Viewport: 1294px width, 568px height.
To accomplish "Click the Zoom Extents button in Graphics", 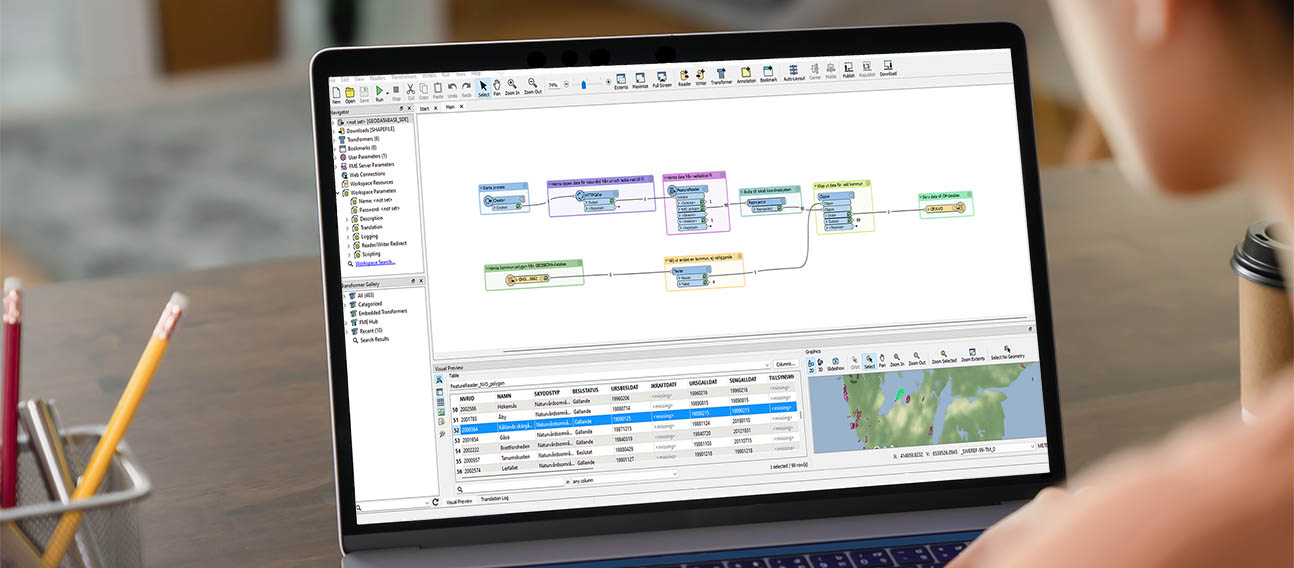I will pos(973,355).
